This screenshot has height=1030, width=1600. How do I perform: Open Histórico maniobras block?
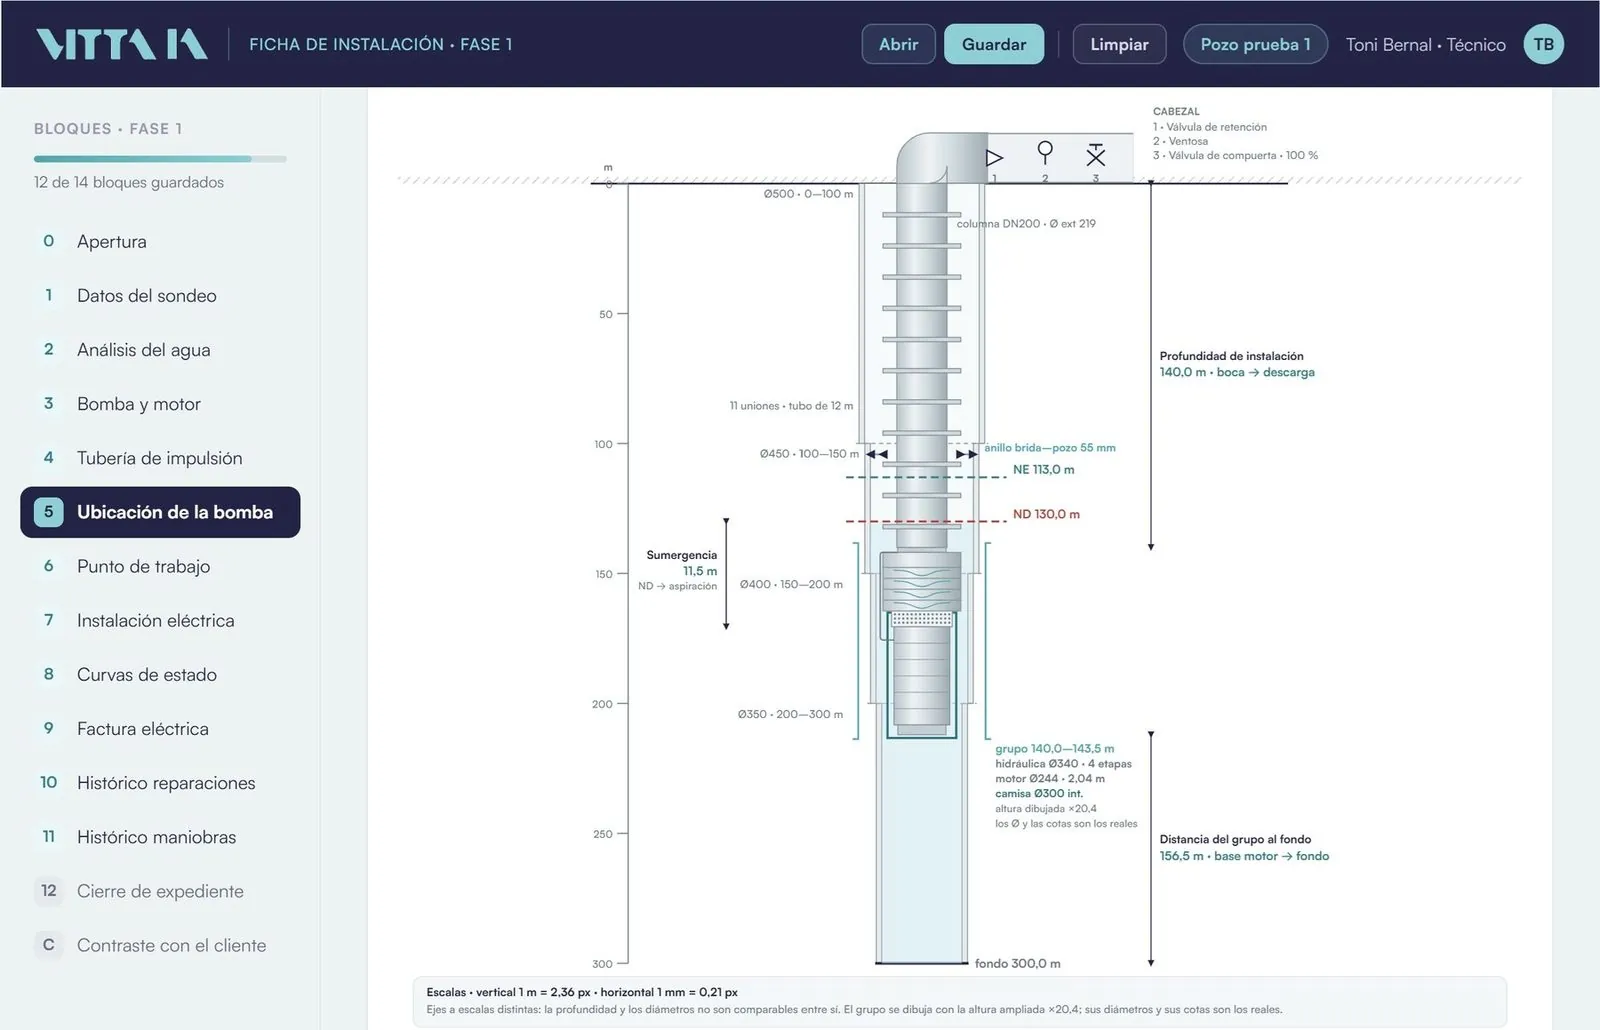(160, 837)
